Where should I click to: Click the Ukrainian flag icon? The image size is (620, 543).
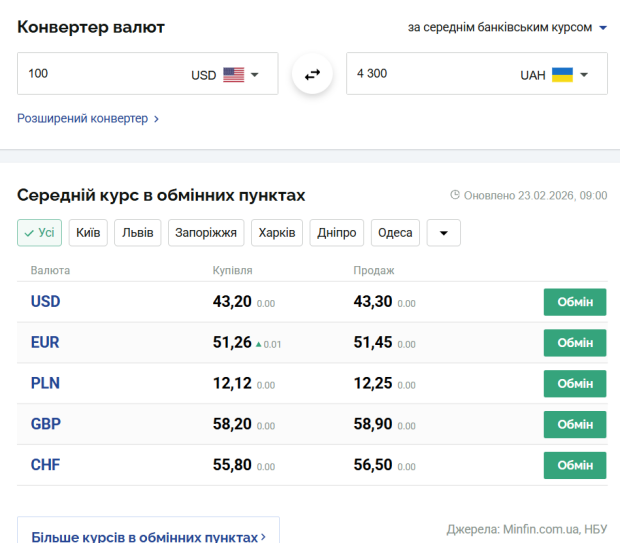pyautogui.click(x=562, y=74)
